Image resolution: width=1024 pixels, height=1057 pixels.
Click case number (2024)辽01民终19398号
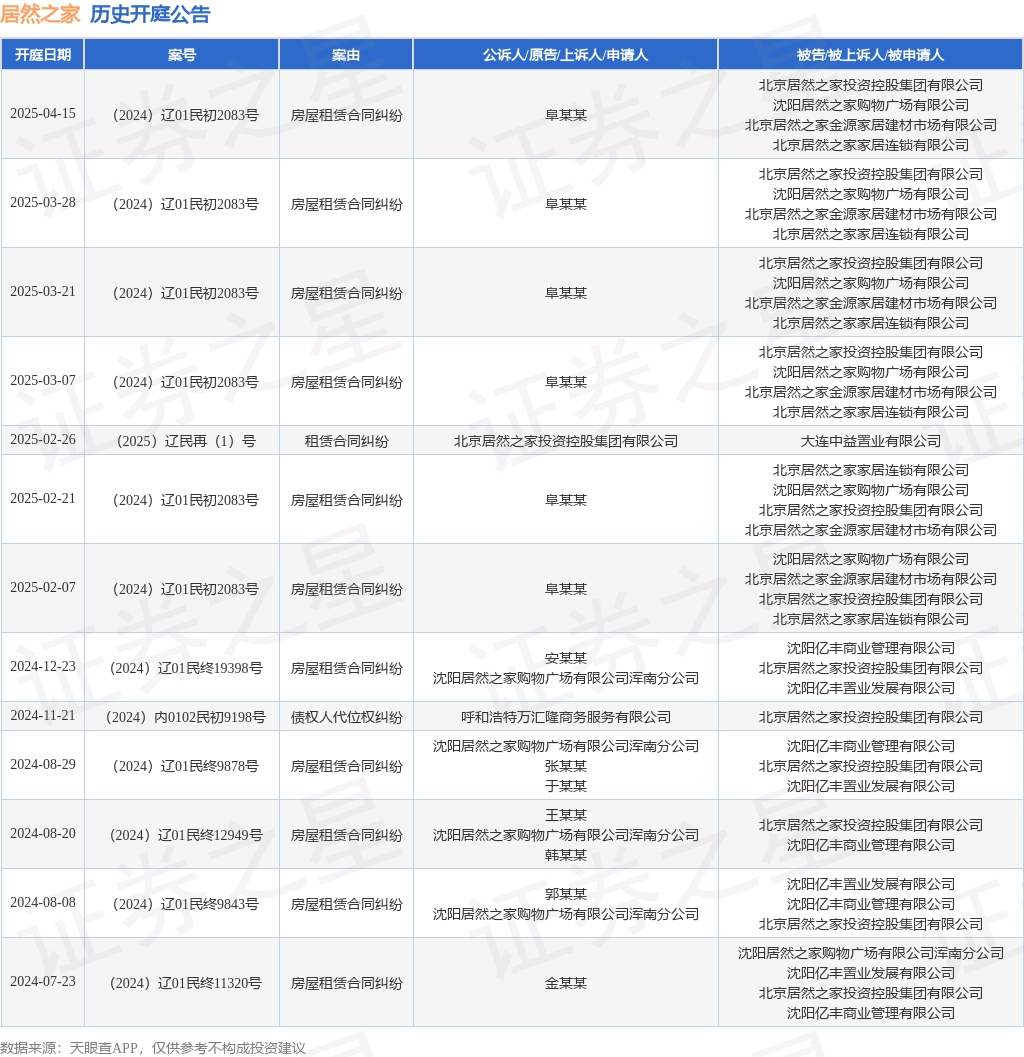[x=185, y=668]
